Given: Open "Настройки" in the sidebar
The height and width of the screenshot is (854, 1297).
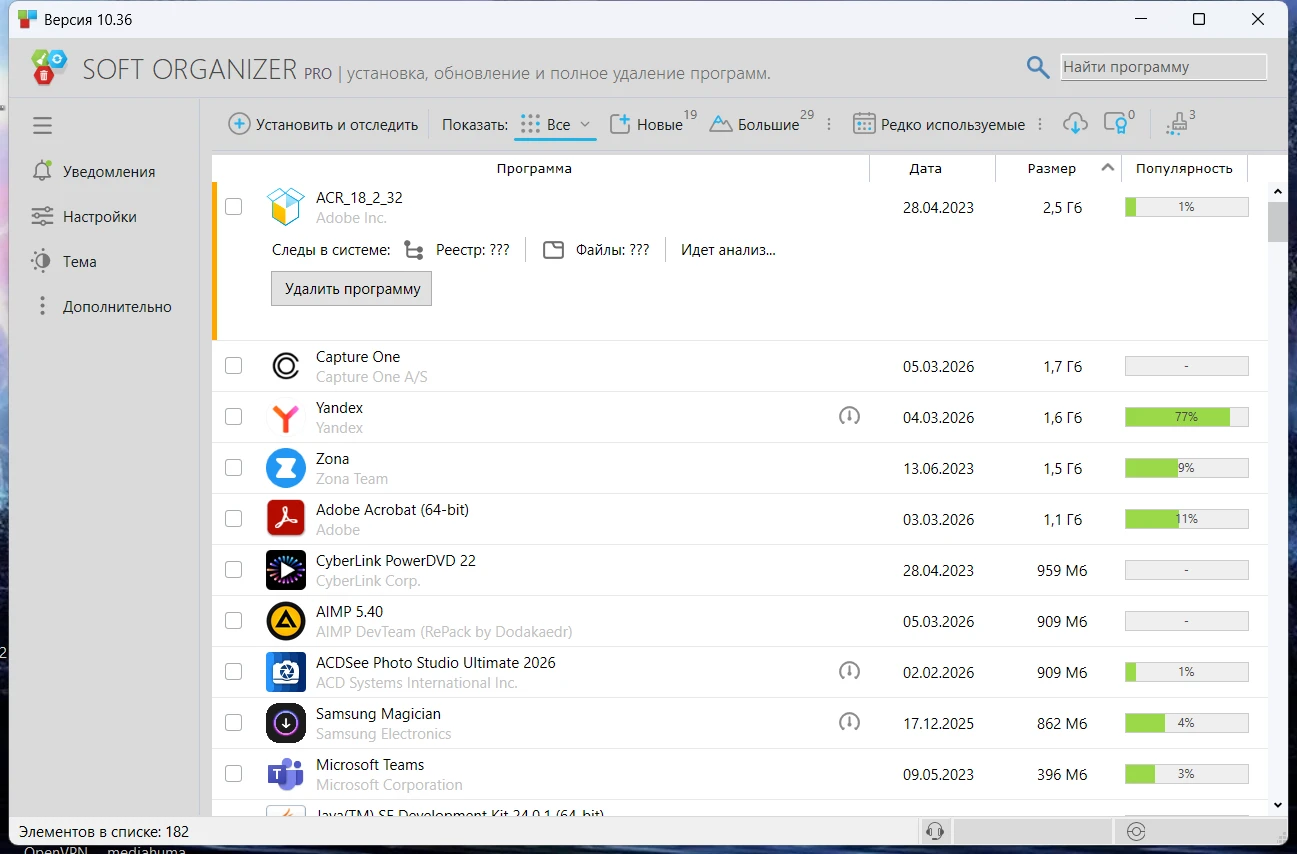Looking at the screenshot, I should (x=99, y=217).
